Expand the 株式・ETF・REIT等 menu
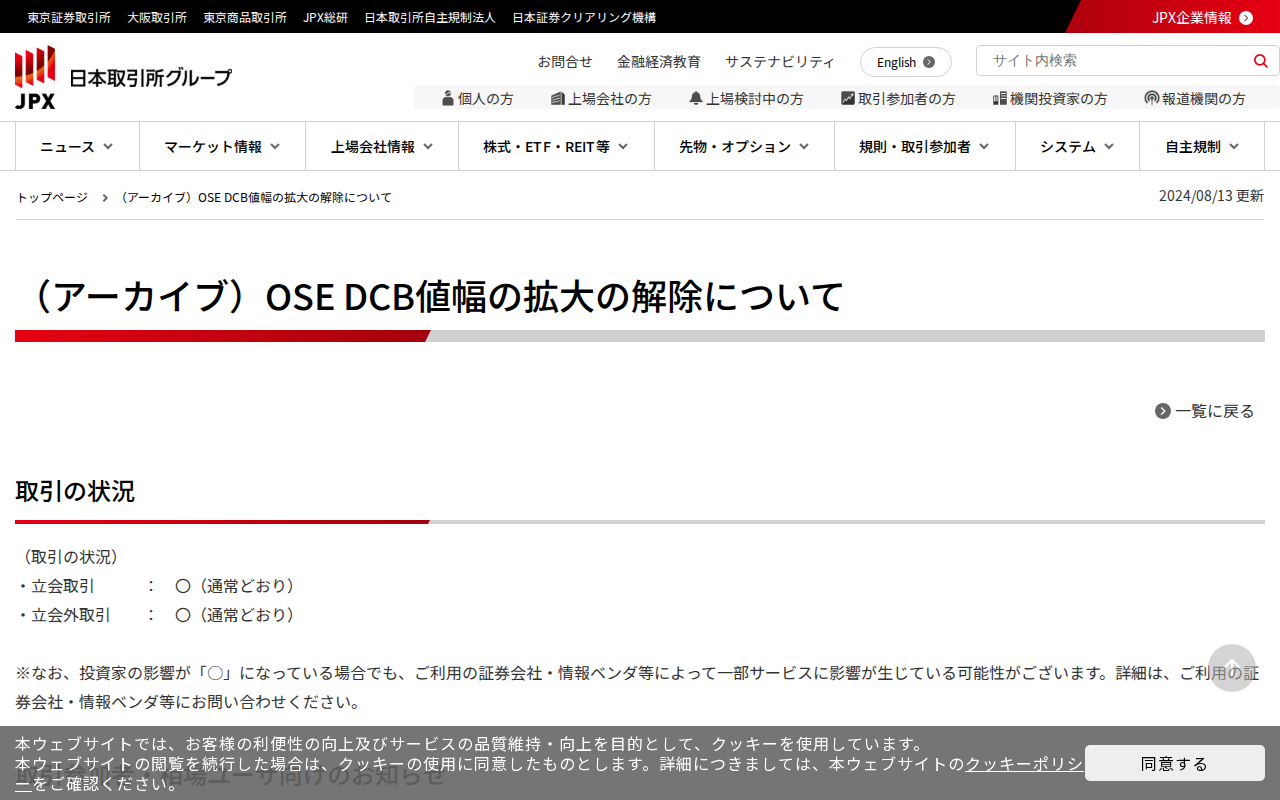The width and height of the screenshot is (1280, 800). point(556,147)
